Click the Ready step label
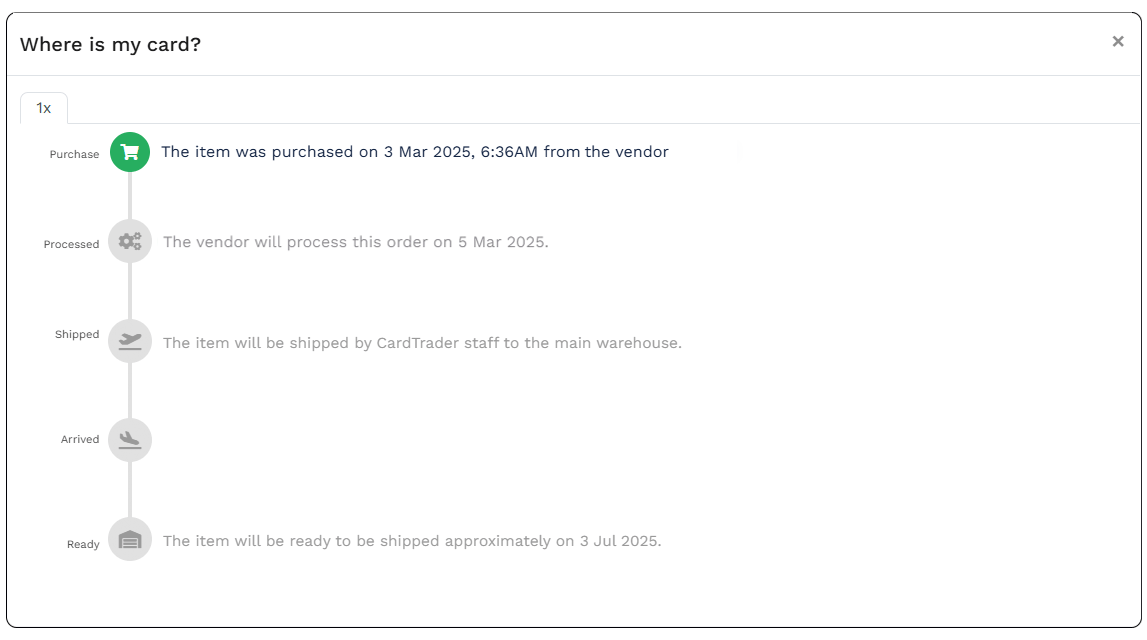Screen dimensions: 1147x640 tap(83, 544)
